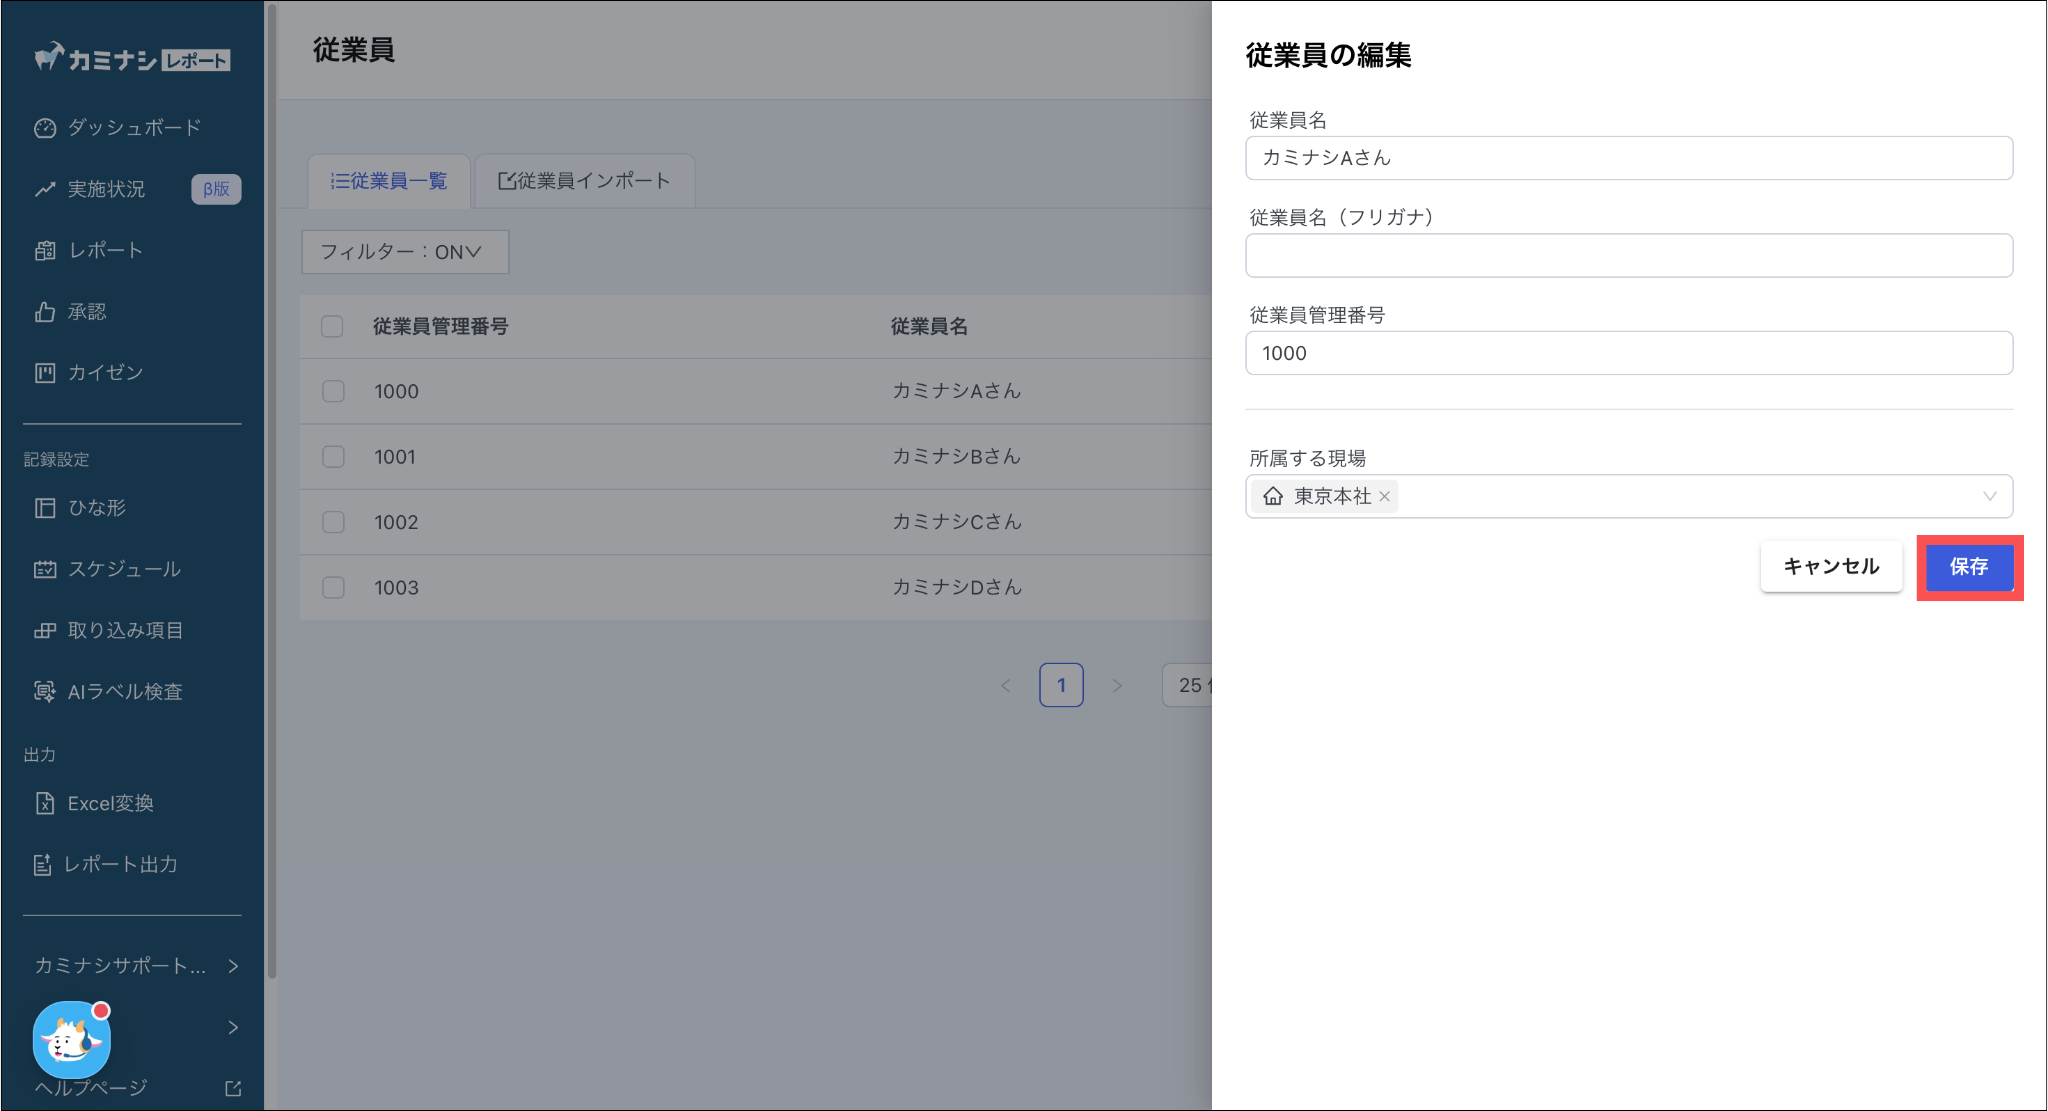2048x1111 pixels.
Task: Open the goat chat support icon
Action: (71, 1040)
